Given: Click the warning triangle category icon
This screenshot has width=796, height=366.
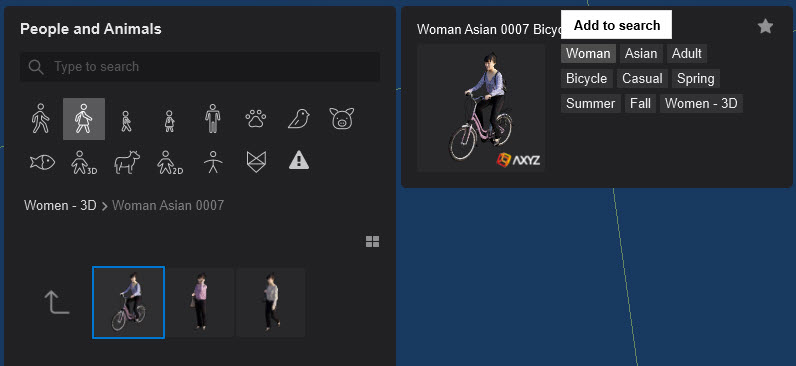Looking at the screenshot, I should 299,160.
